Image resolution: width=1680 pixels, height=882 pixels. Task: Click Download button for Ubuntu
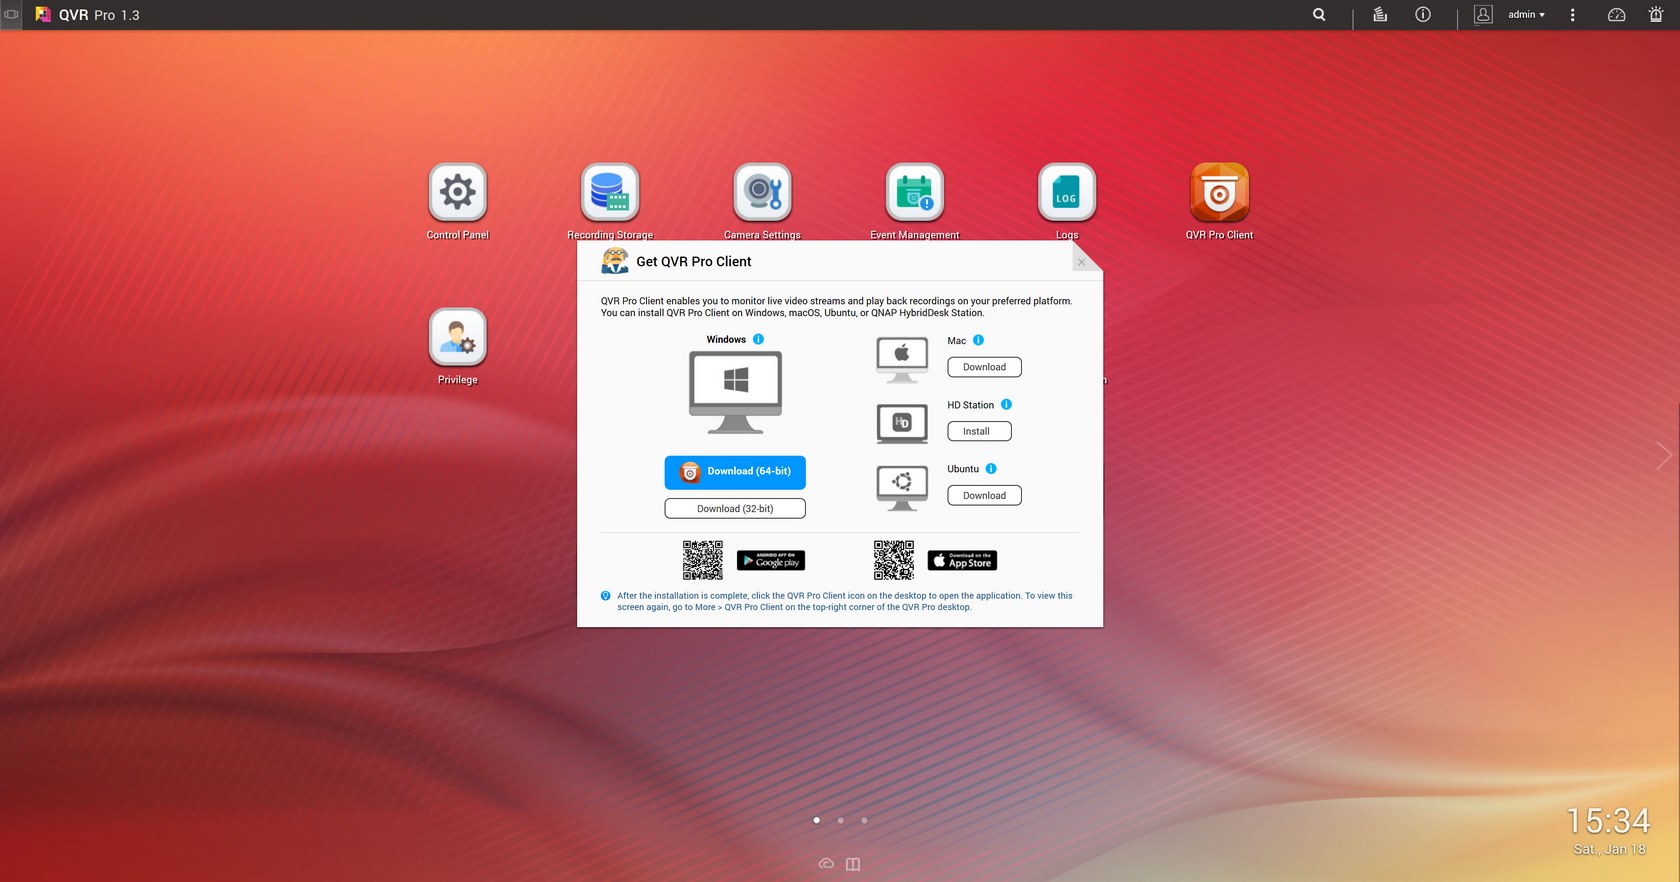984,495
